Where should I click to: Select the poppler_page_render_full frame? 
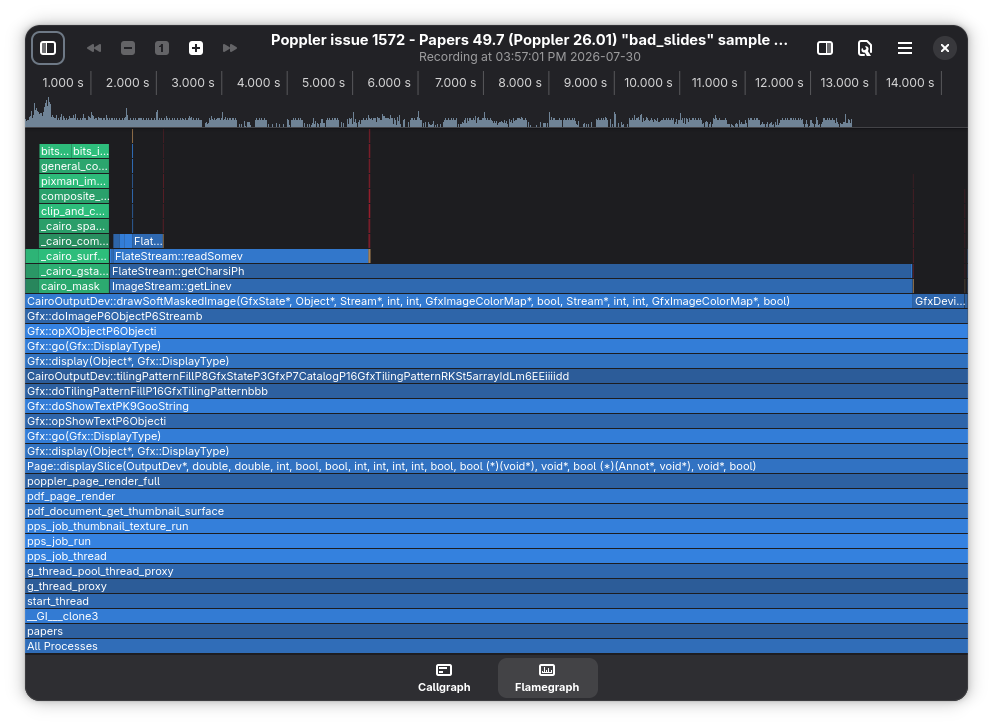coord(496,481)
